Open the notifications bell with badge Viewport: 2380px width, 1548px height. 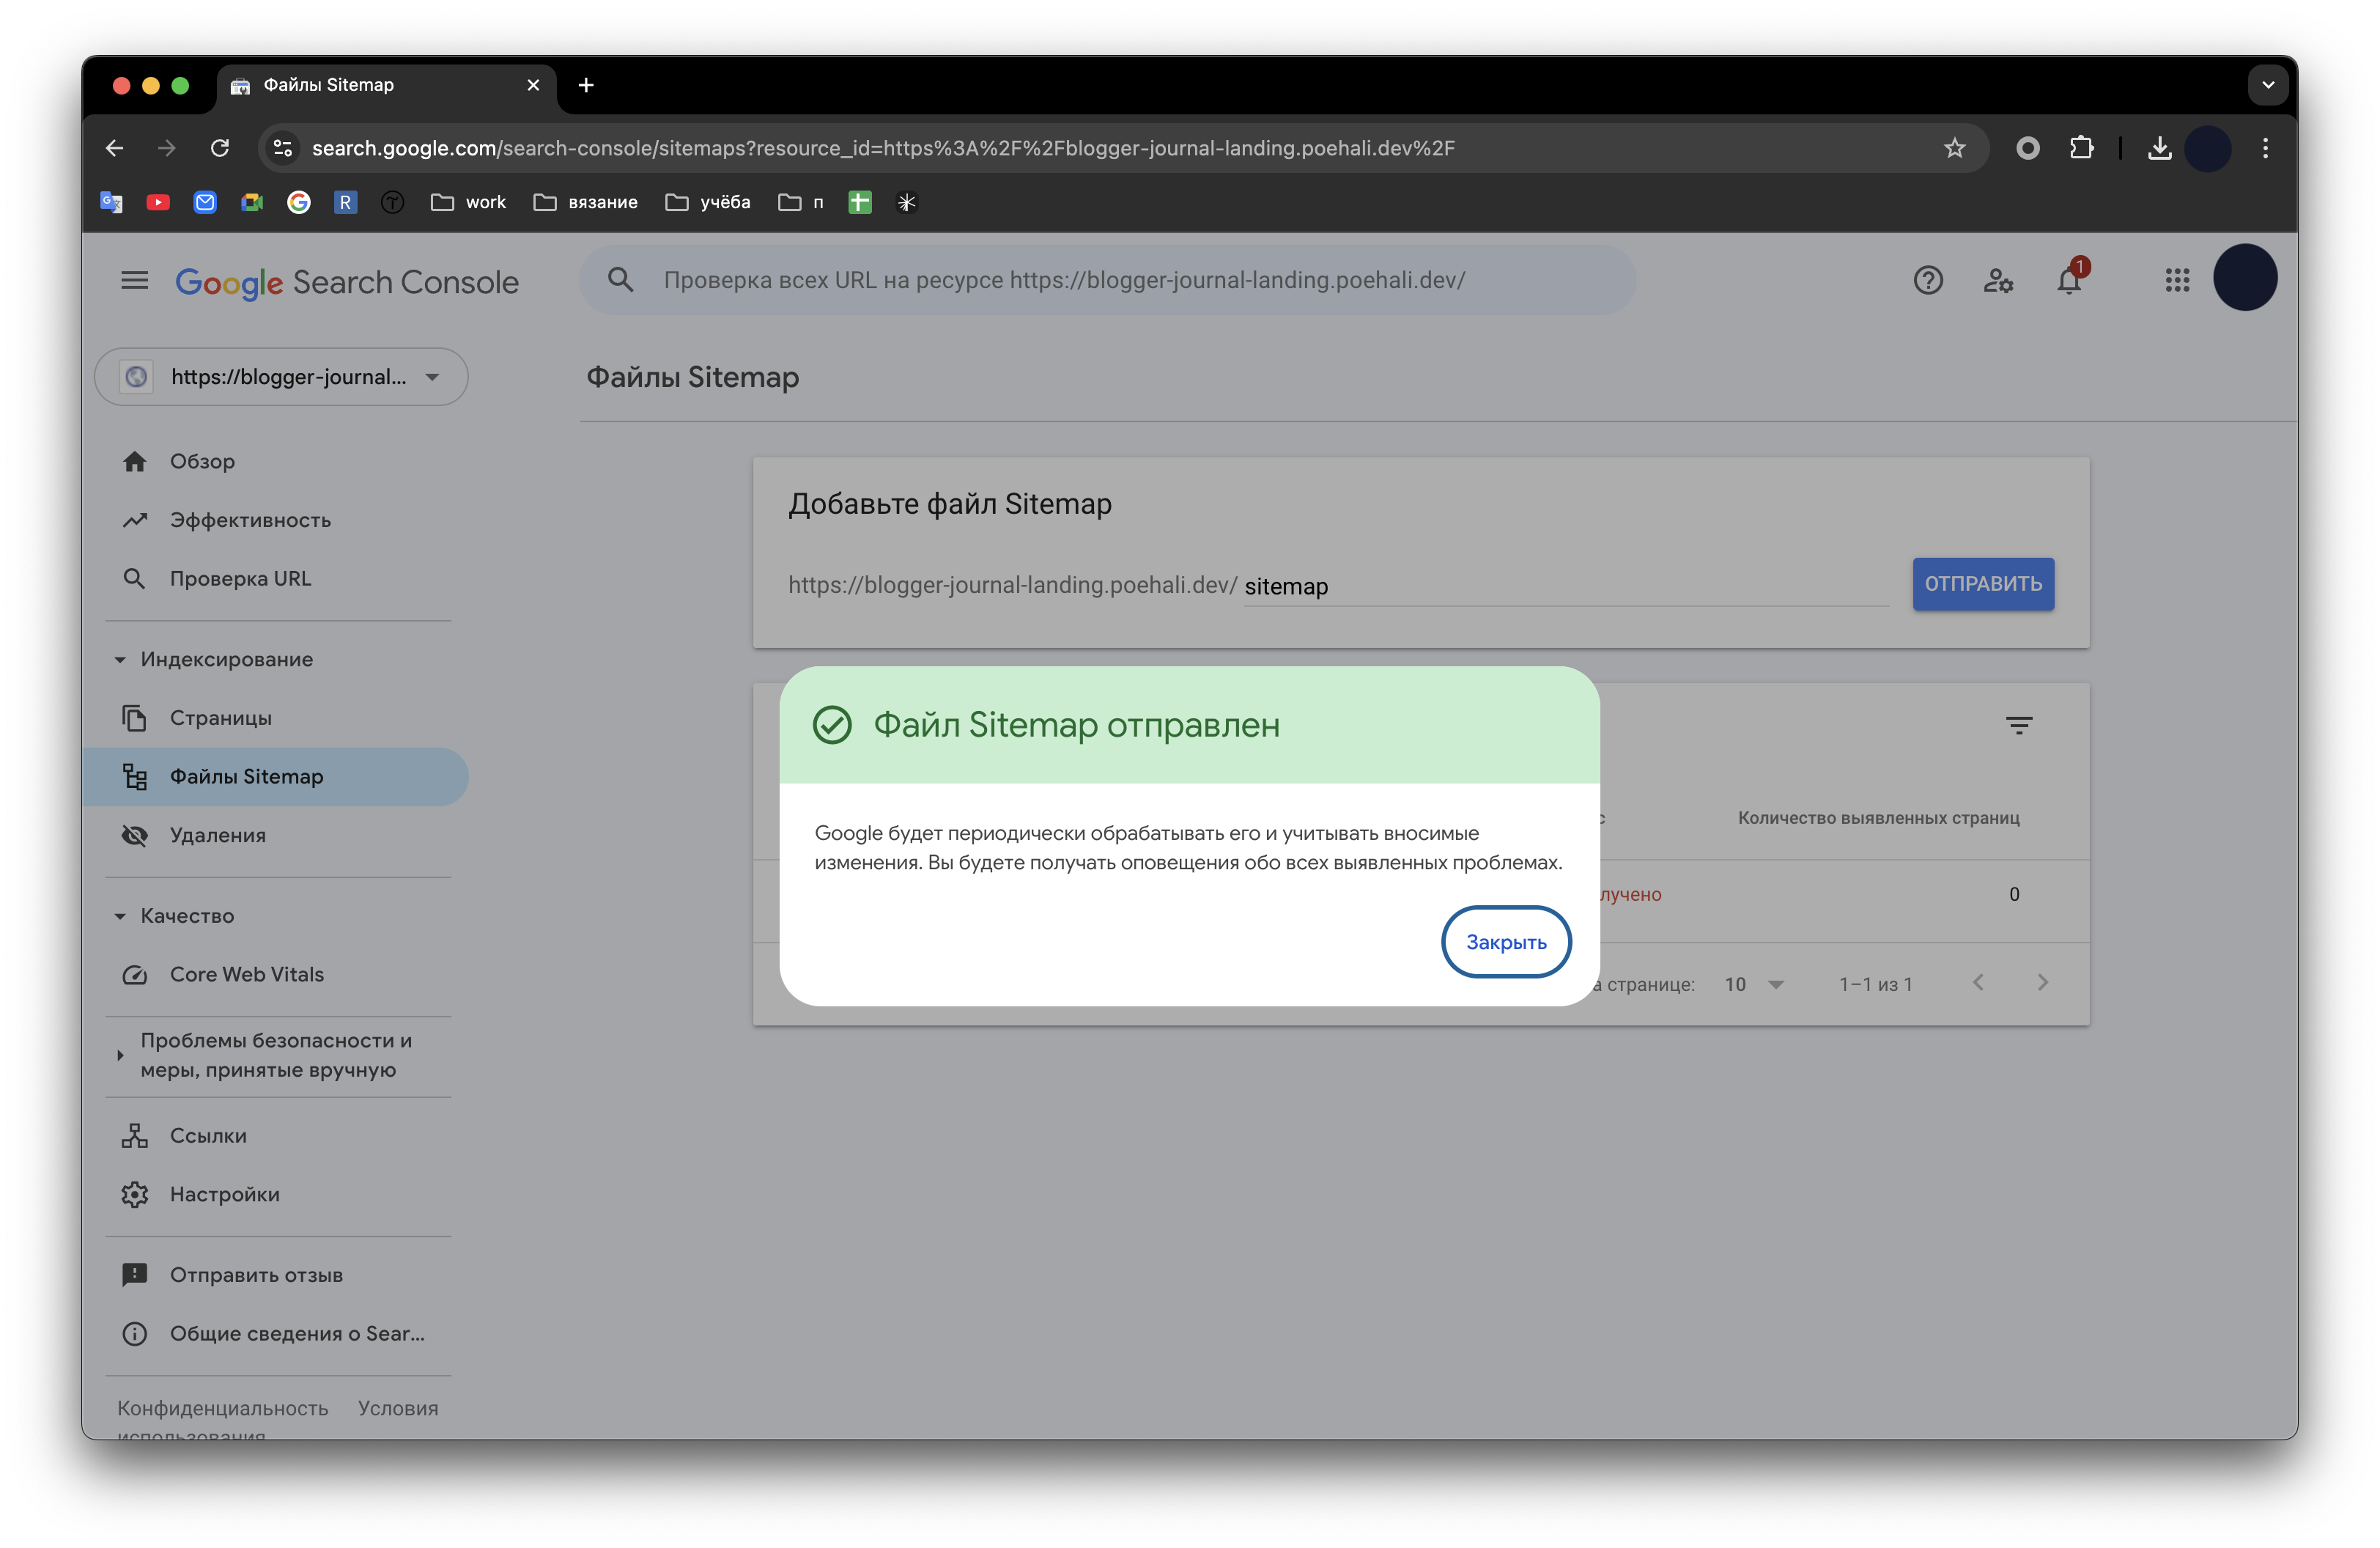tap(2068, 280)
